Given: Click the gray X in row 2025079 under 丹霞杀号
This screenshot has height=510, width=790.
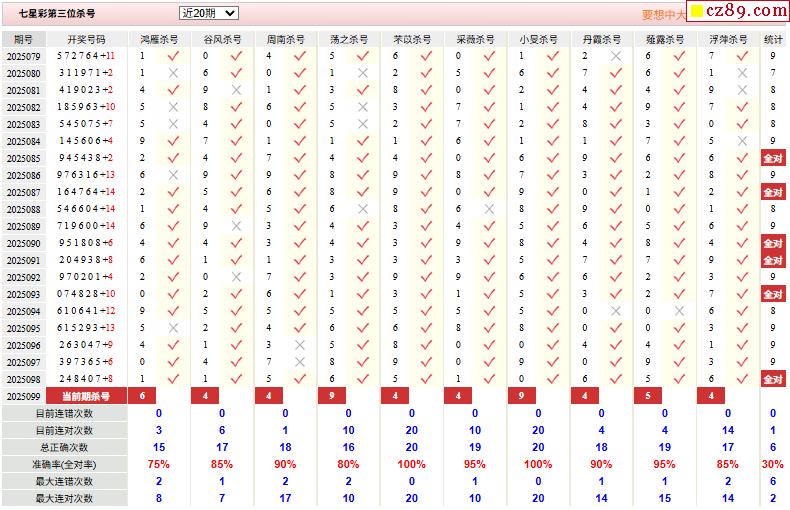Looking at the screenshot, I should pos(616,56).
